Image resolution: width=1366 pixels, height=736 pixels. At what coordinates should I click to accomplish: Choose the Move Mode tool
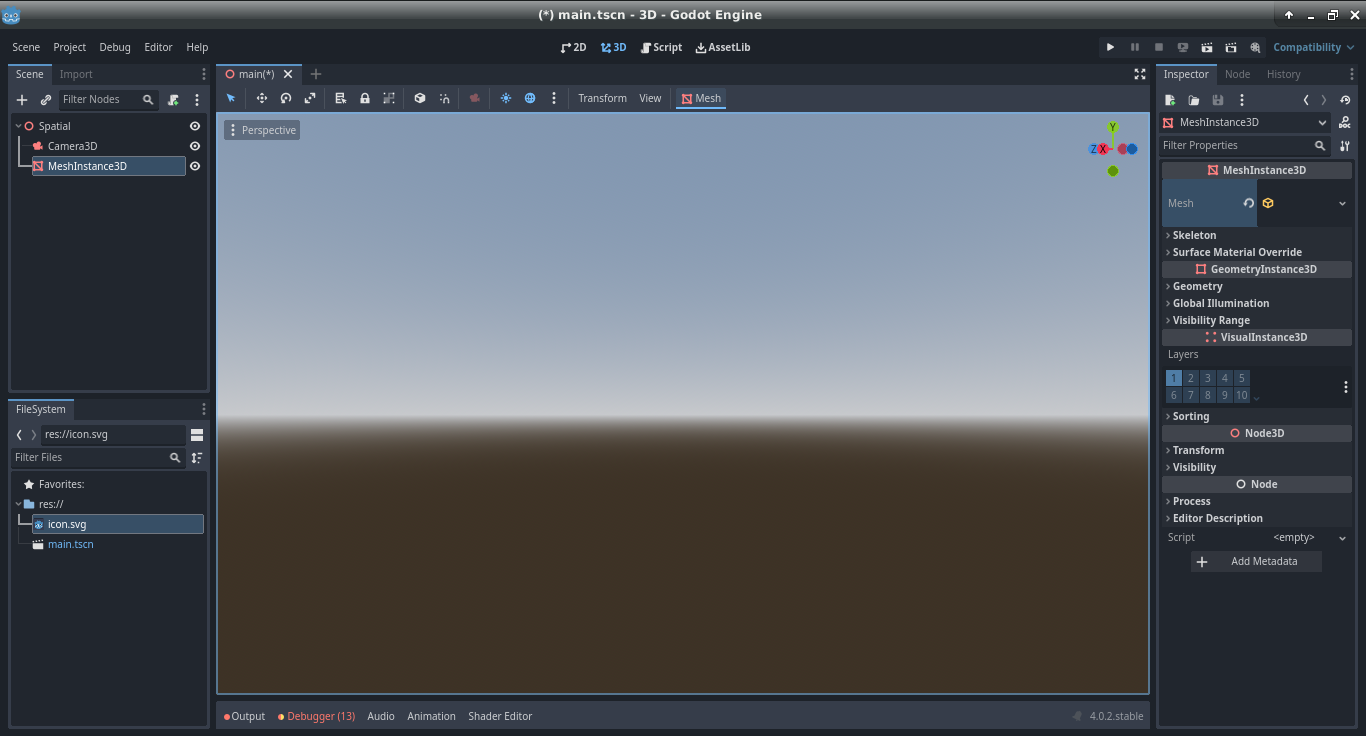click(x=262, y=98)
